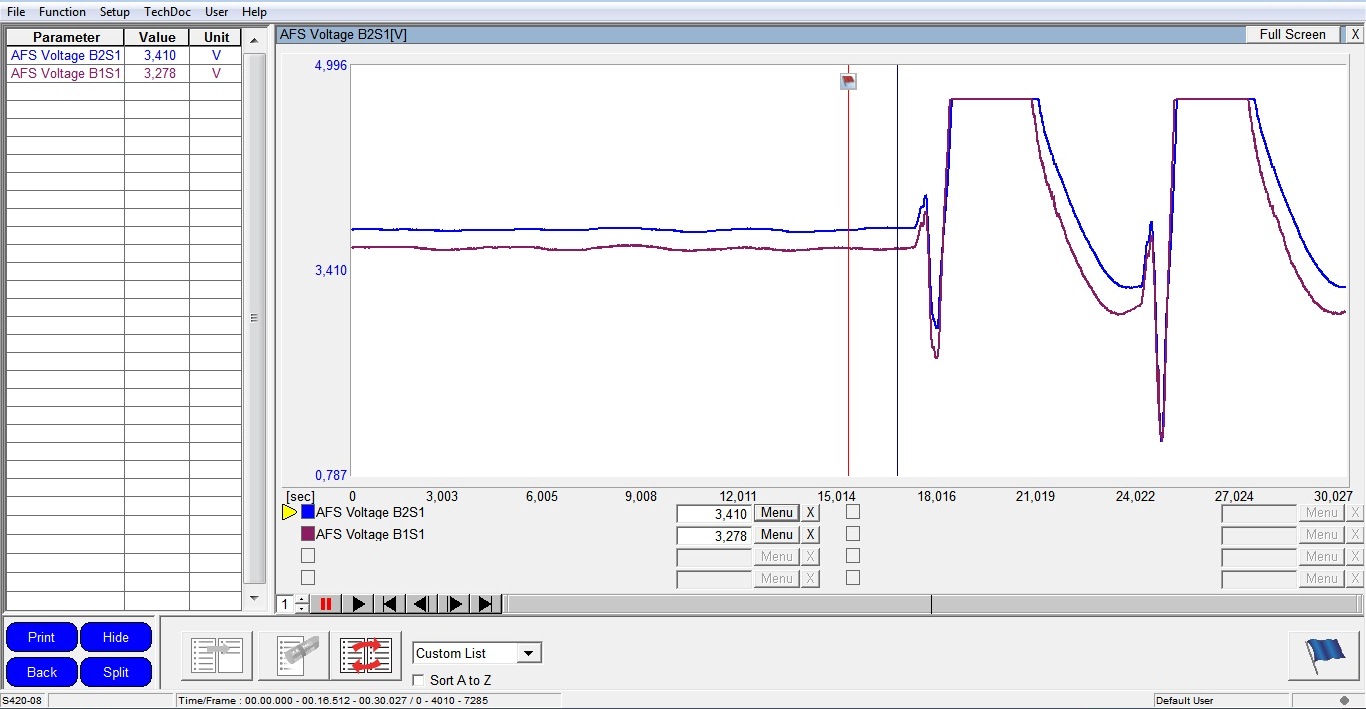Tick the checkbox right of B2S1 row
1366x709 pixels.
point(853,512)
